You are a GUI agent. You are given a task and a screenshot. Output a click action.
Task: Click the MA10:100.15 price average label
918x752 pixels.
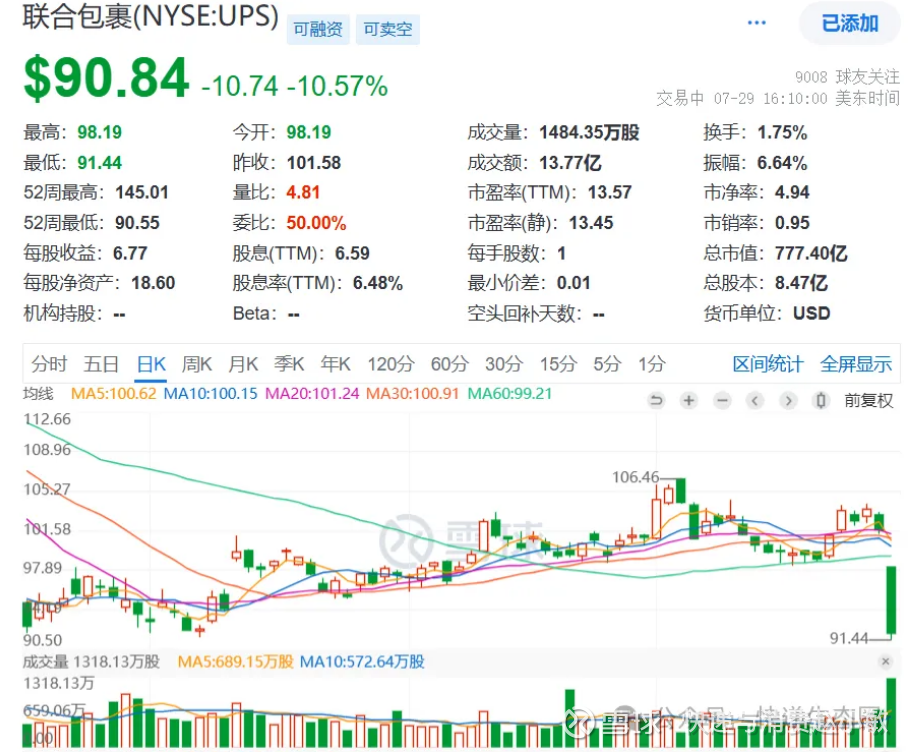pos(210,394)
